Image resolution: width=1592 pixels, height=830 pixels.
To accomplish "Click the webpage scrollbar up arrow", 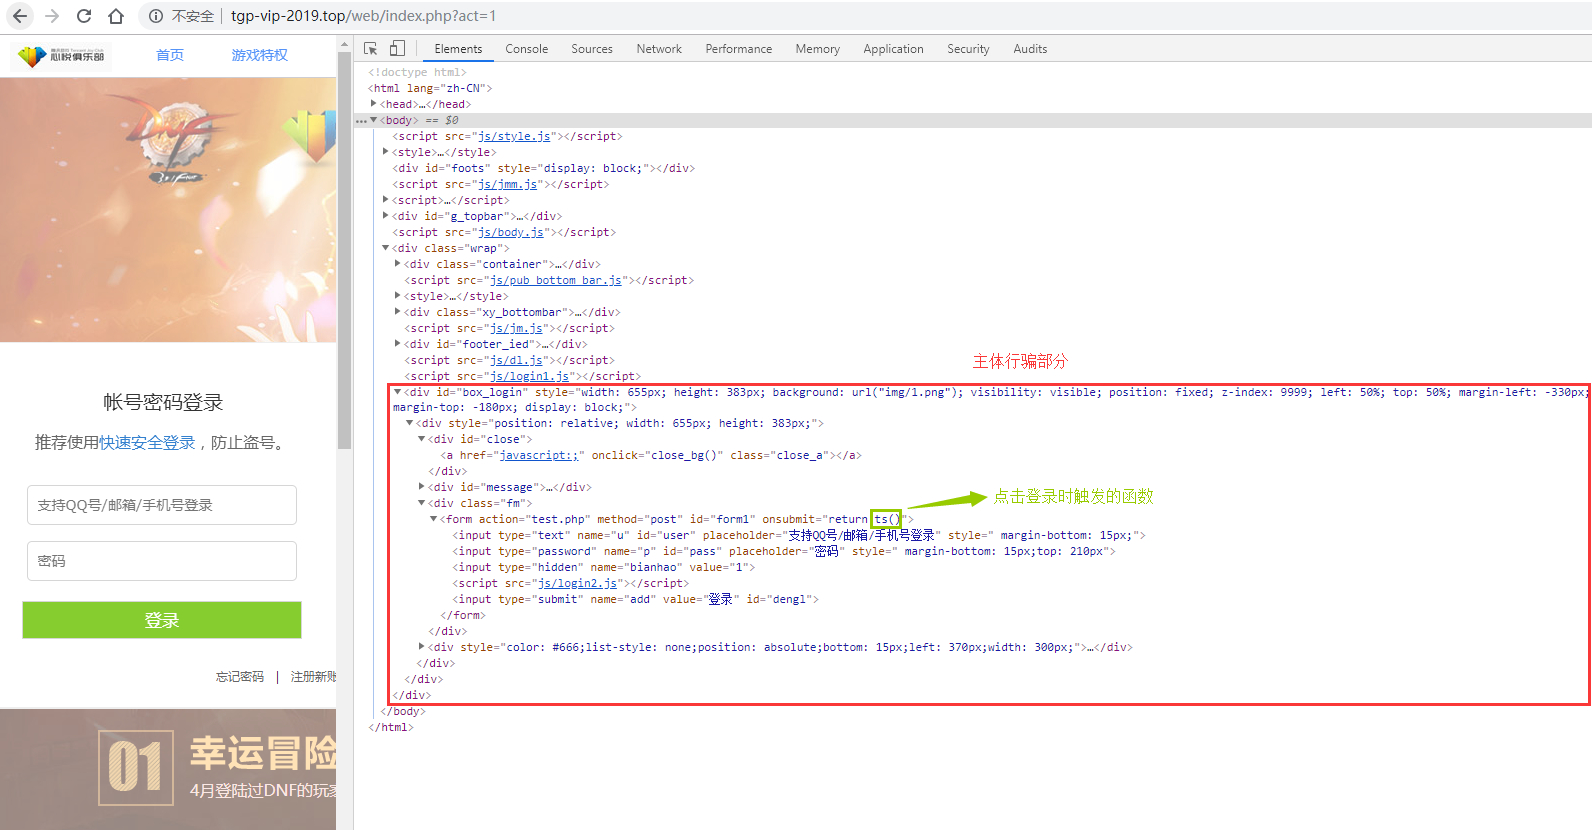I will [x=345, y=45].
